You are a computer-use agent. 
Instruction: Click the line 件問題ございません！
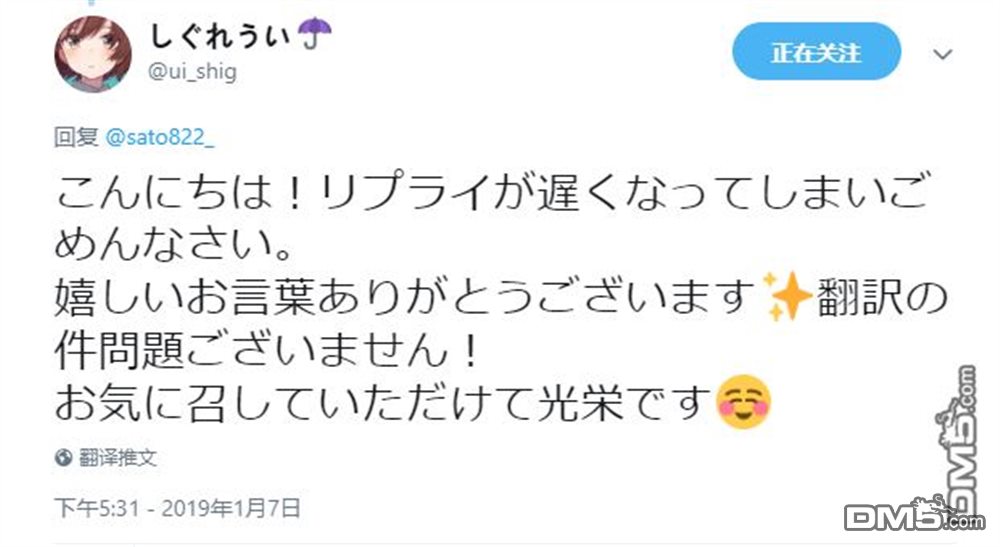coord(267,350)
